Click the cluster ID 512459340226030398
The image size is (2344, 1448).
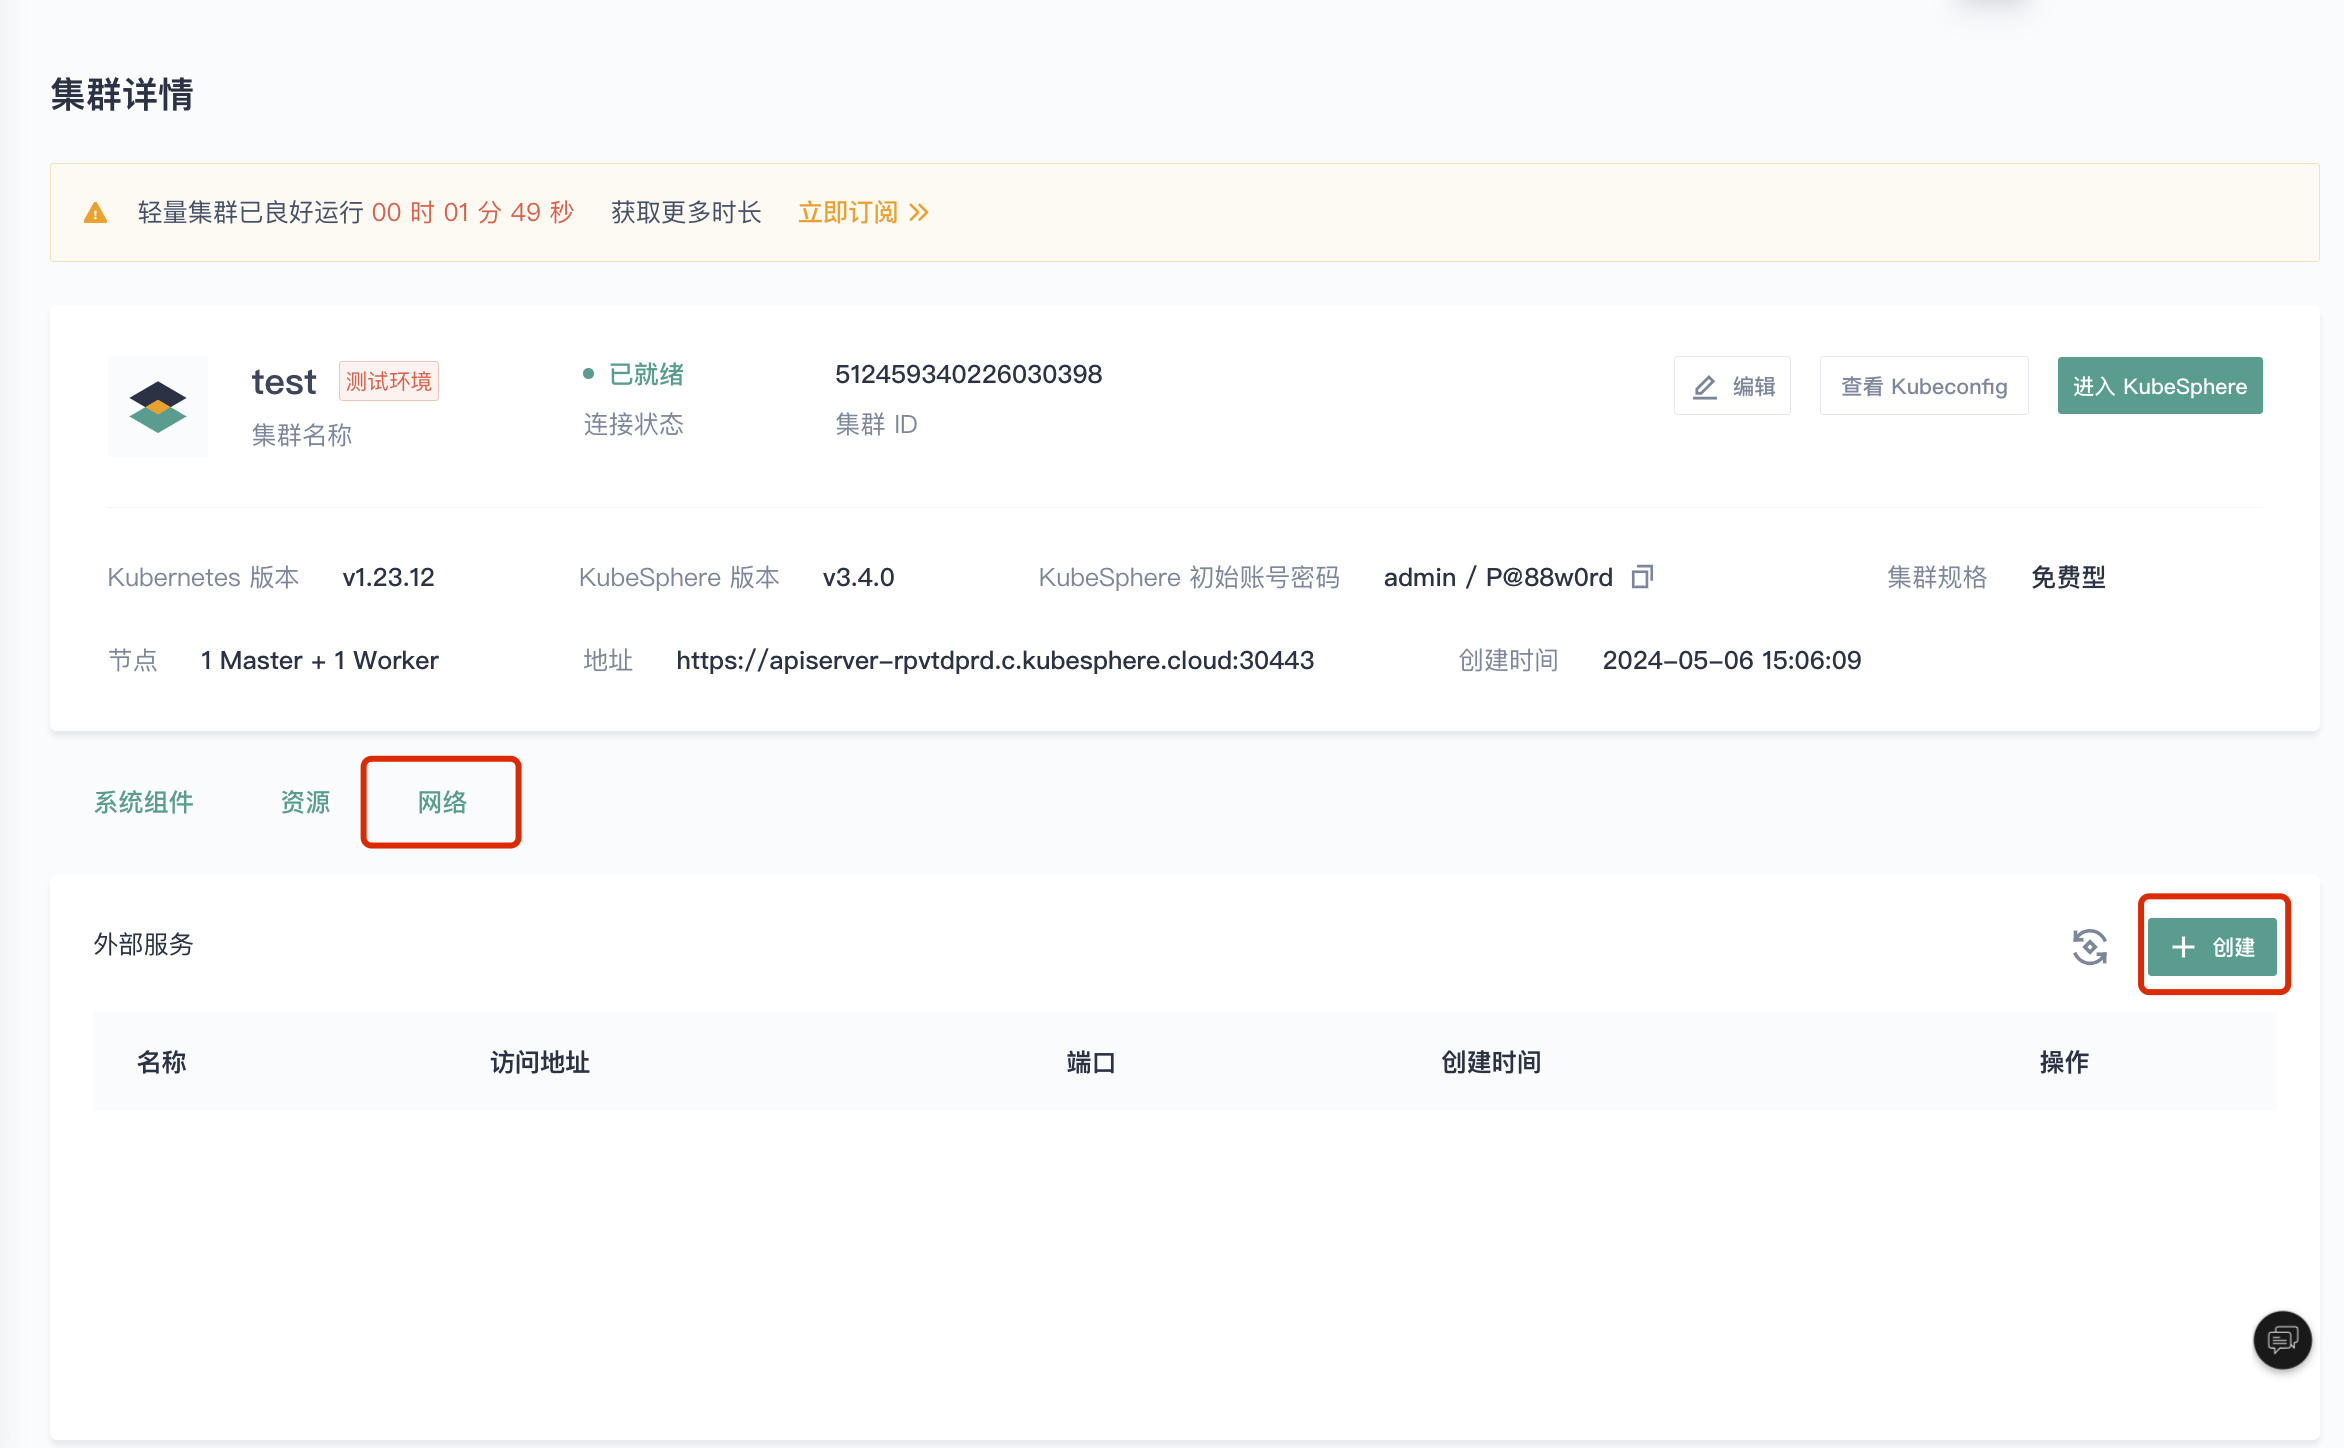[968, 374]
